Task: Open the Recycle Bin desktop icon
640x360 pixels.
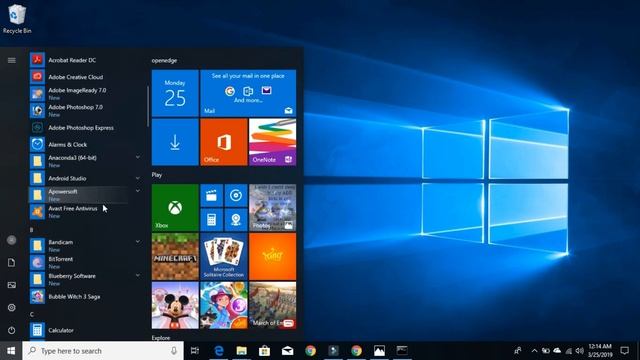Action: coord(17,19)
